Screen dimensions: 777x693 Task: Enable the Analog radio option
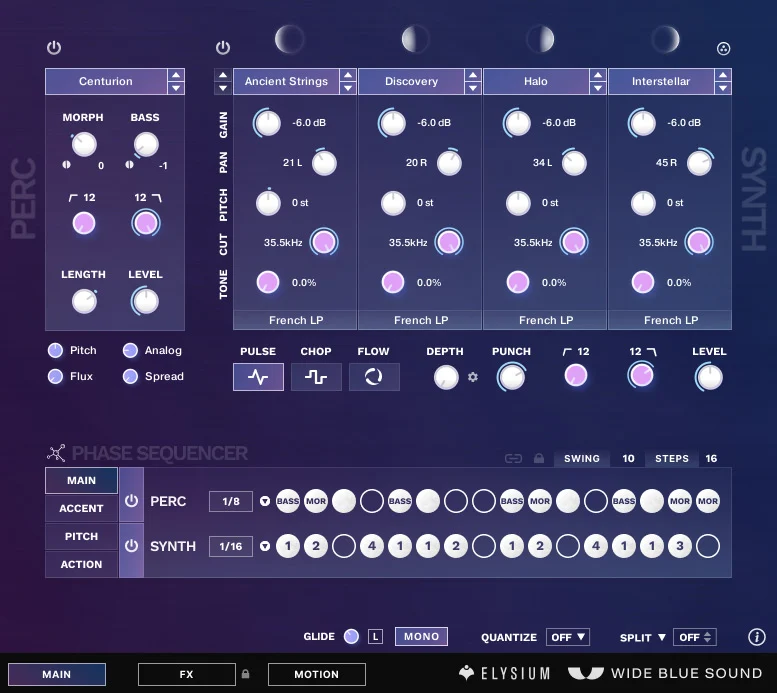(x=130, y=351)
